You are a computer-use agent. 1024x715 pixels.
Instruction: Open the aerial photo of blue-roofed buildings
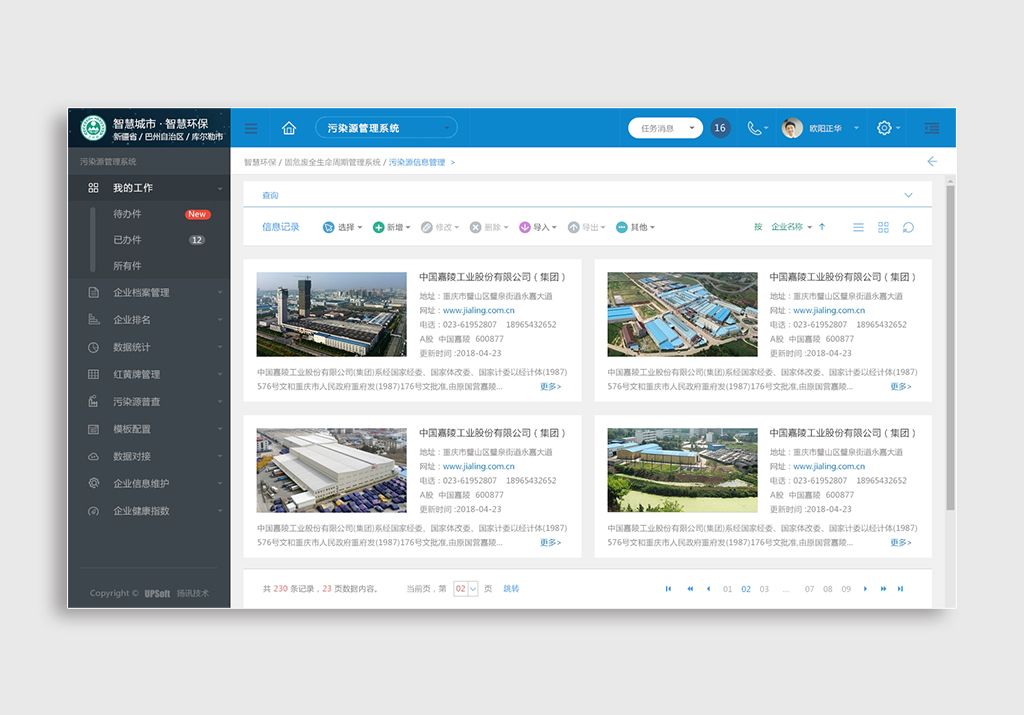tap(682, 314)
